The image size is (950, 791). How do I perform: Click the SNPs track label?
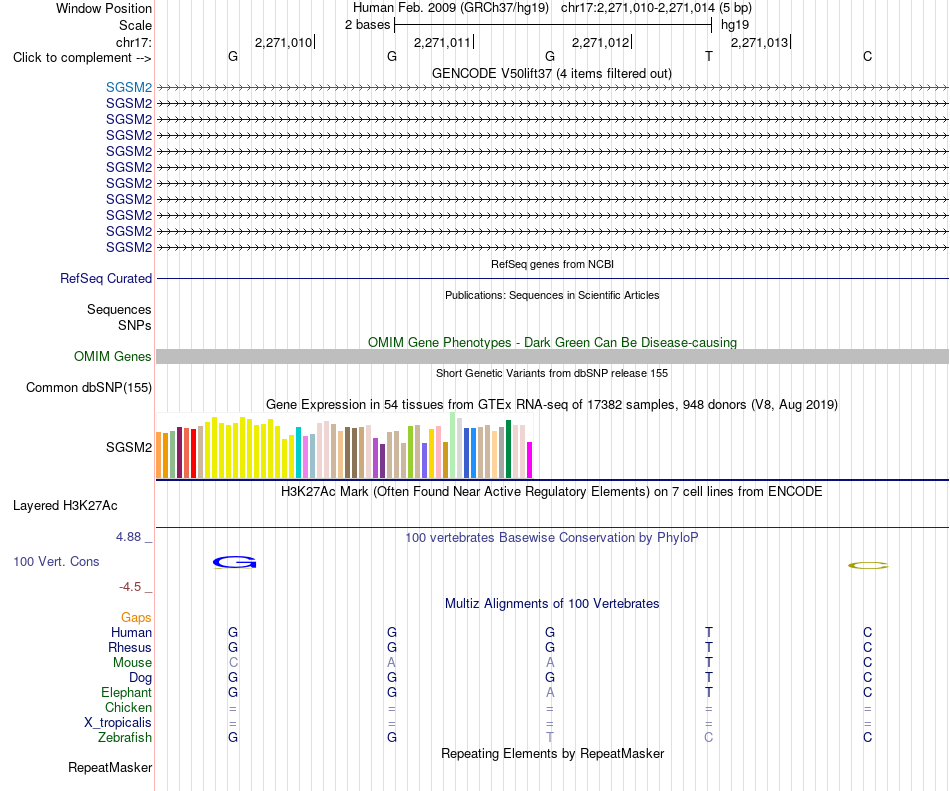coord(135,325)
